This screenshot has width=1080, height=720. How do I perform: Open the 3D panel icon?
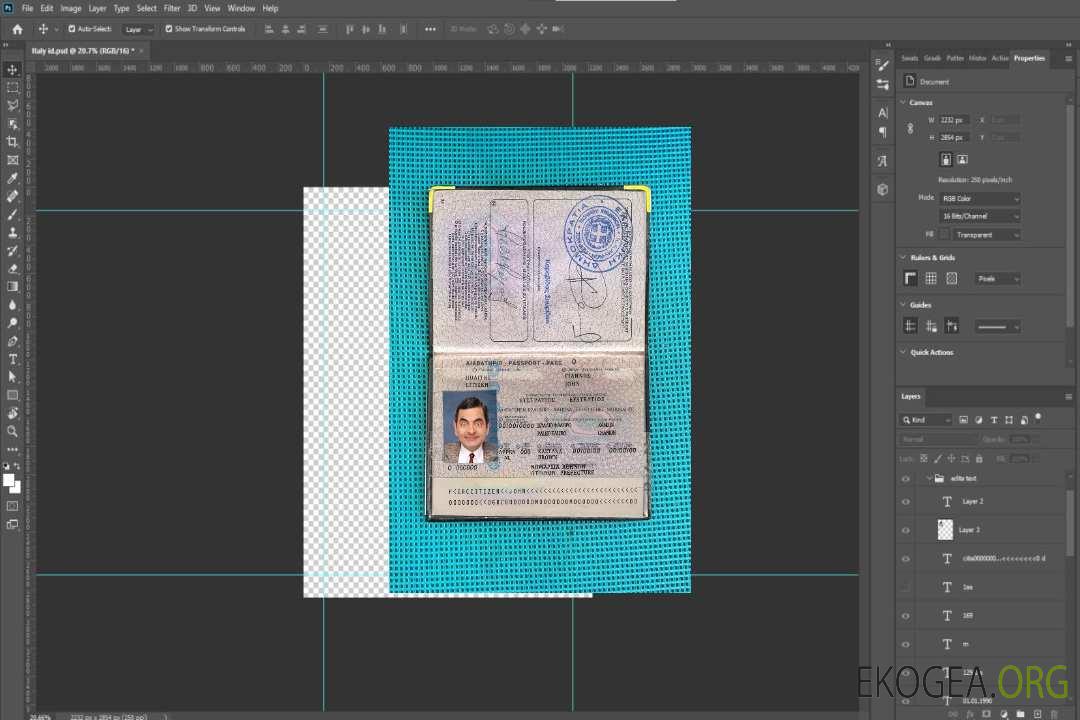tap(882, 189)
